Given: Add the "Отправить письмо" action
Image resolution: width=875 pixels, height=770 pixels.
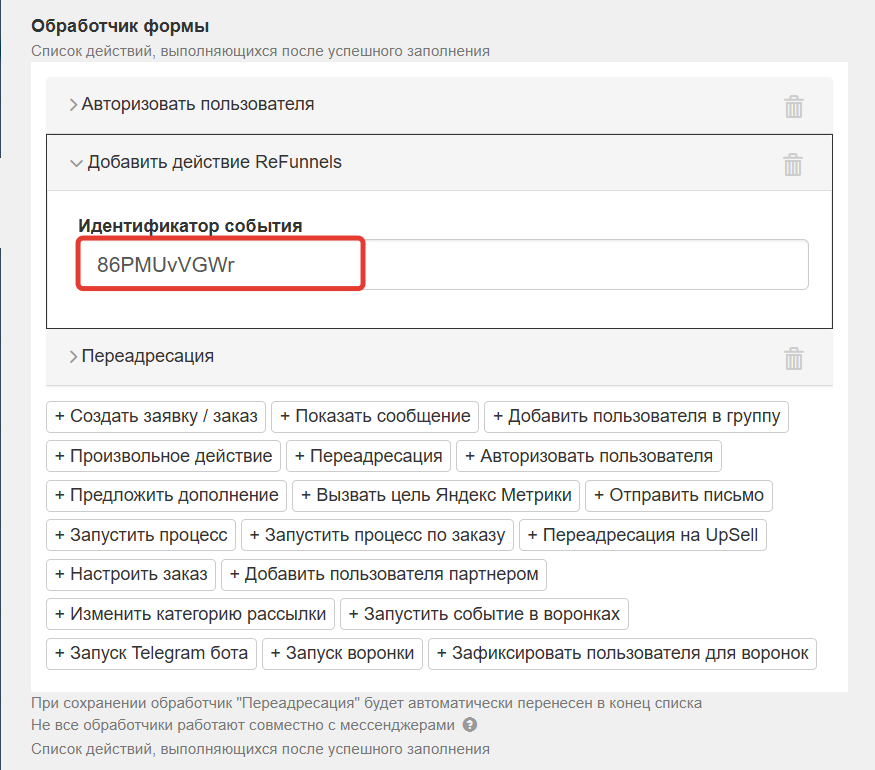Looking at the screenshot, I should click(x=678, y=495).
